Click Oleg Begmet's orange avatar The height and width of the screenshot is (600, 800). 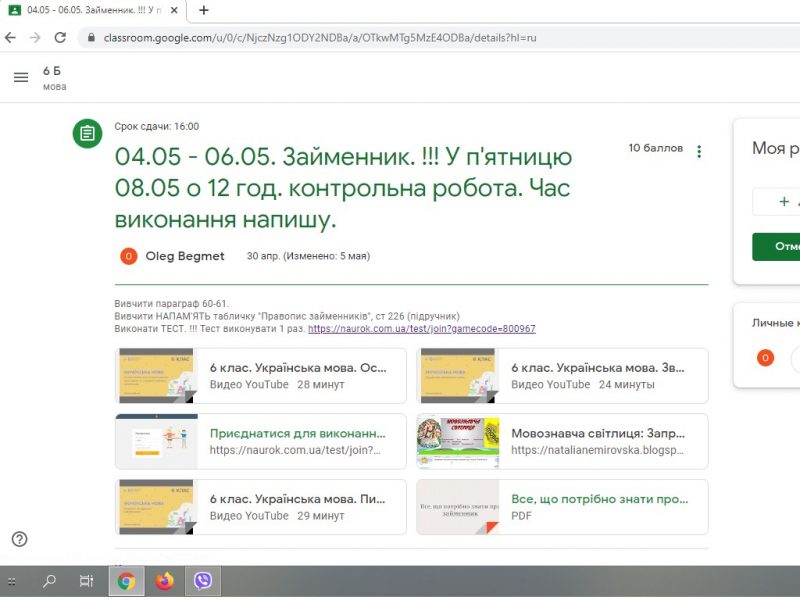(128, 256)
